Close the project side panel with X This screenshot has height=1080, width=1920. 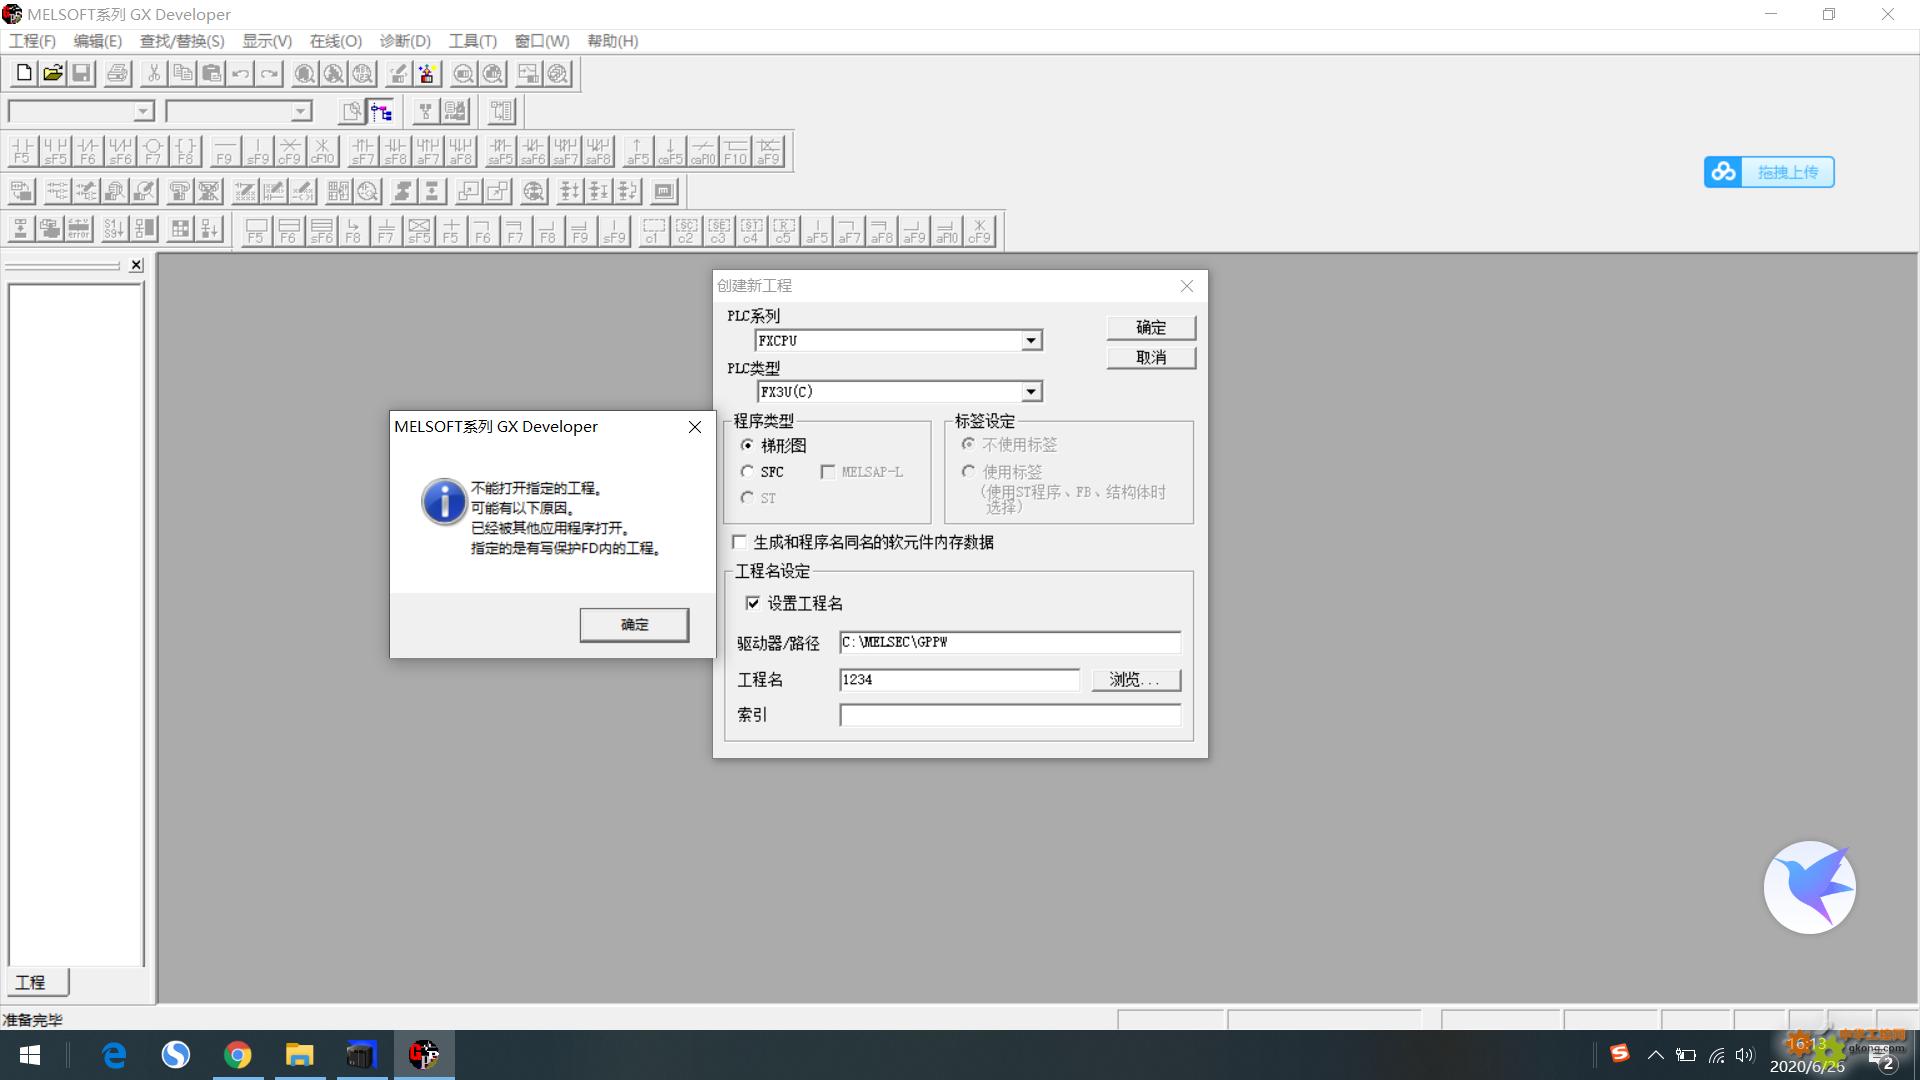137,265
